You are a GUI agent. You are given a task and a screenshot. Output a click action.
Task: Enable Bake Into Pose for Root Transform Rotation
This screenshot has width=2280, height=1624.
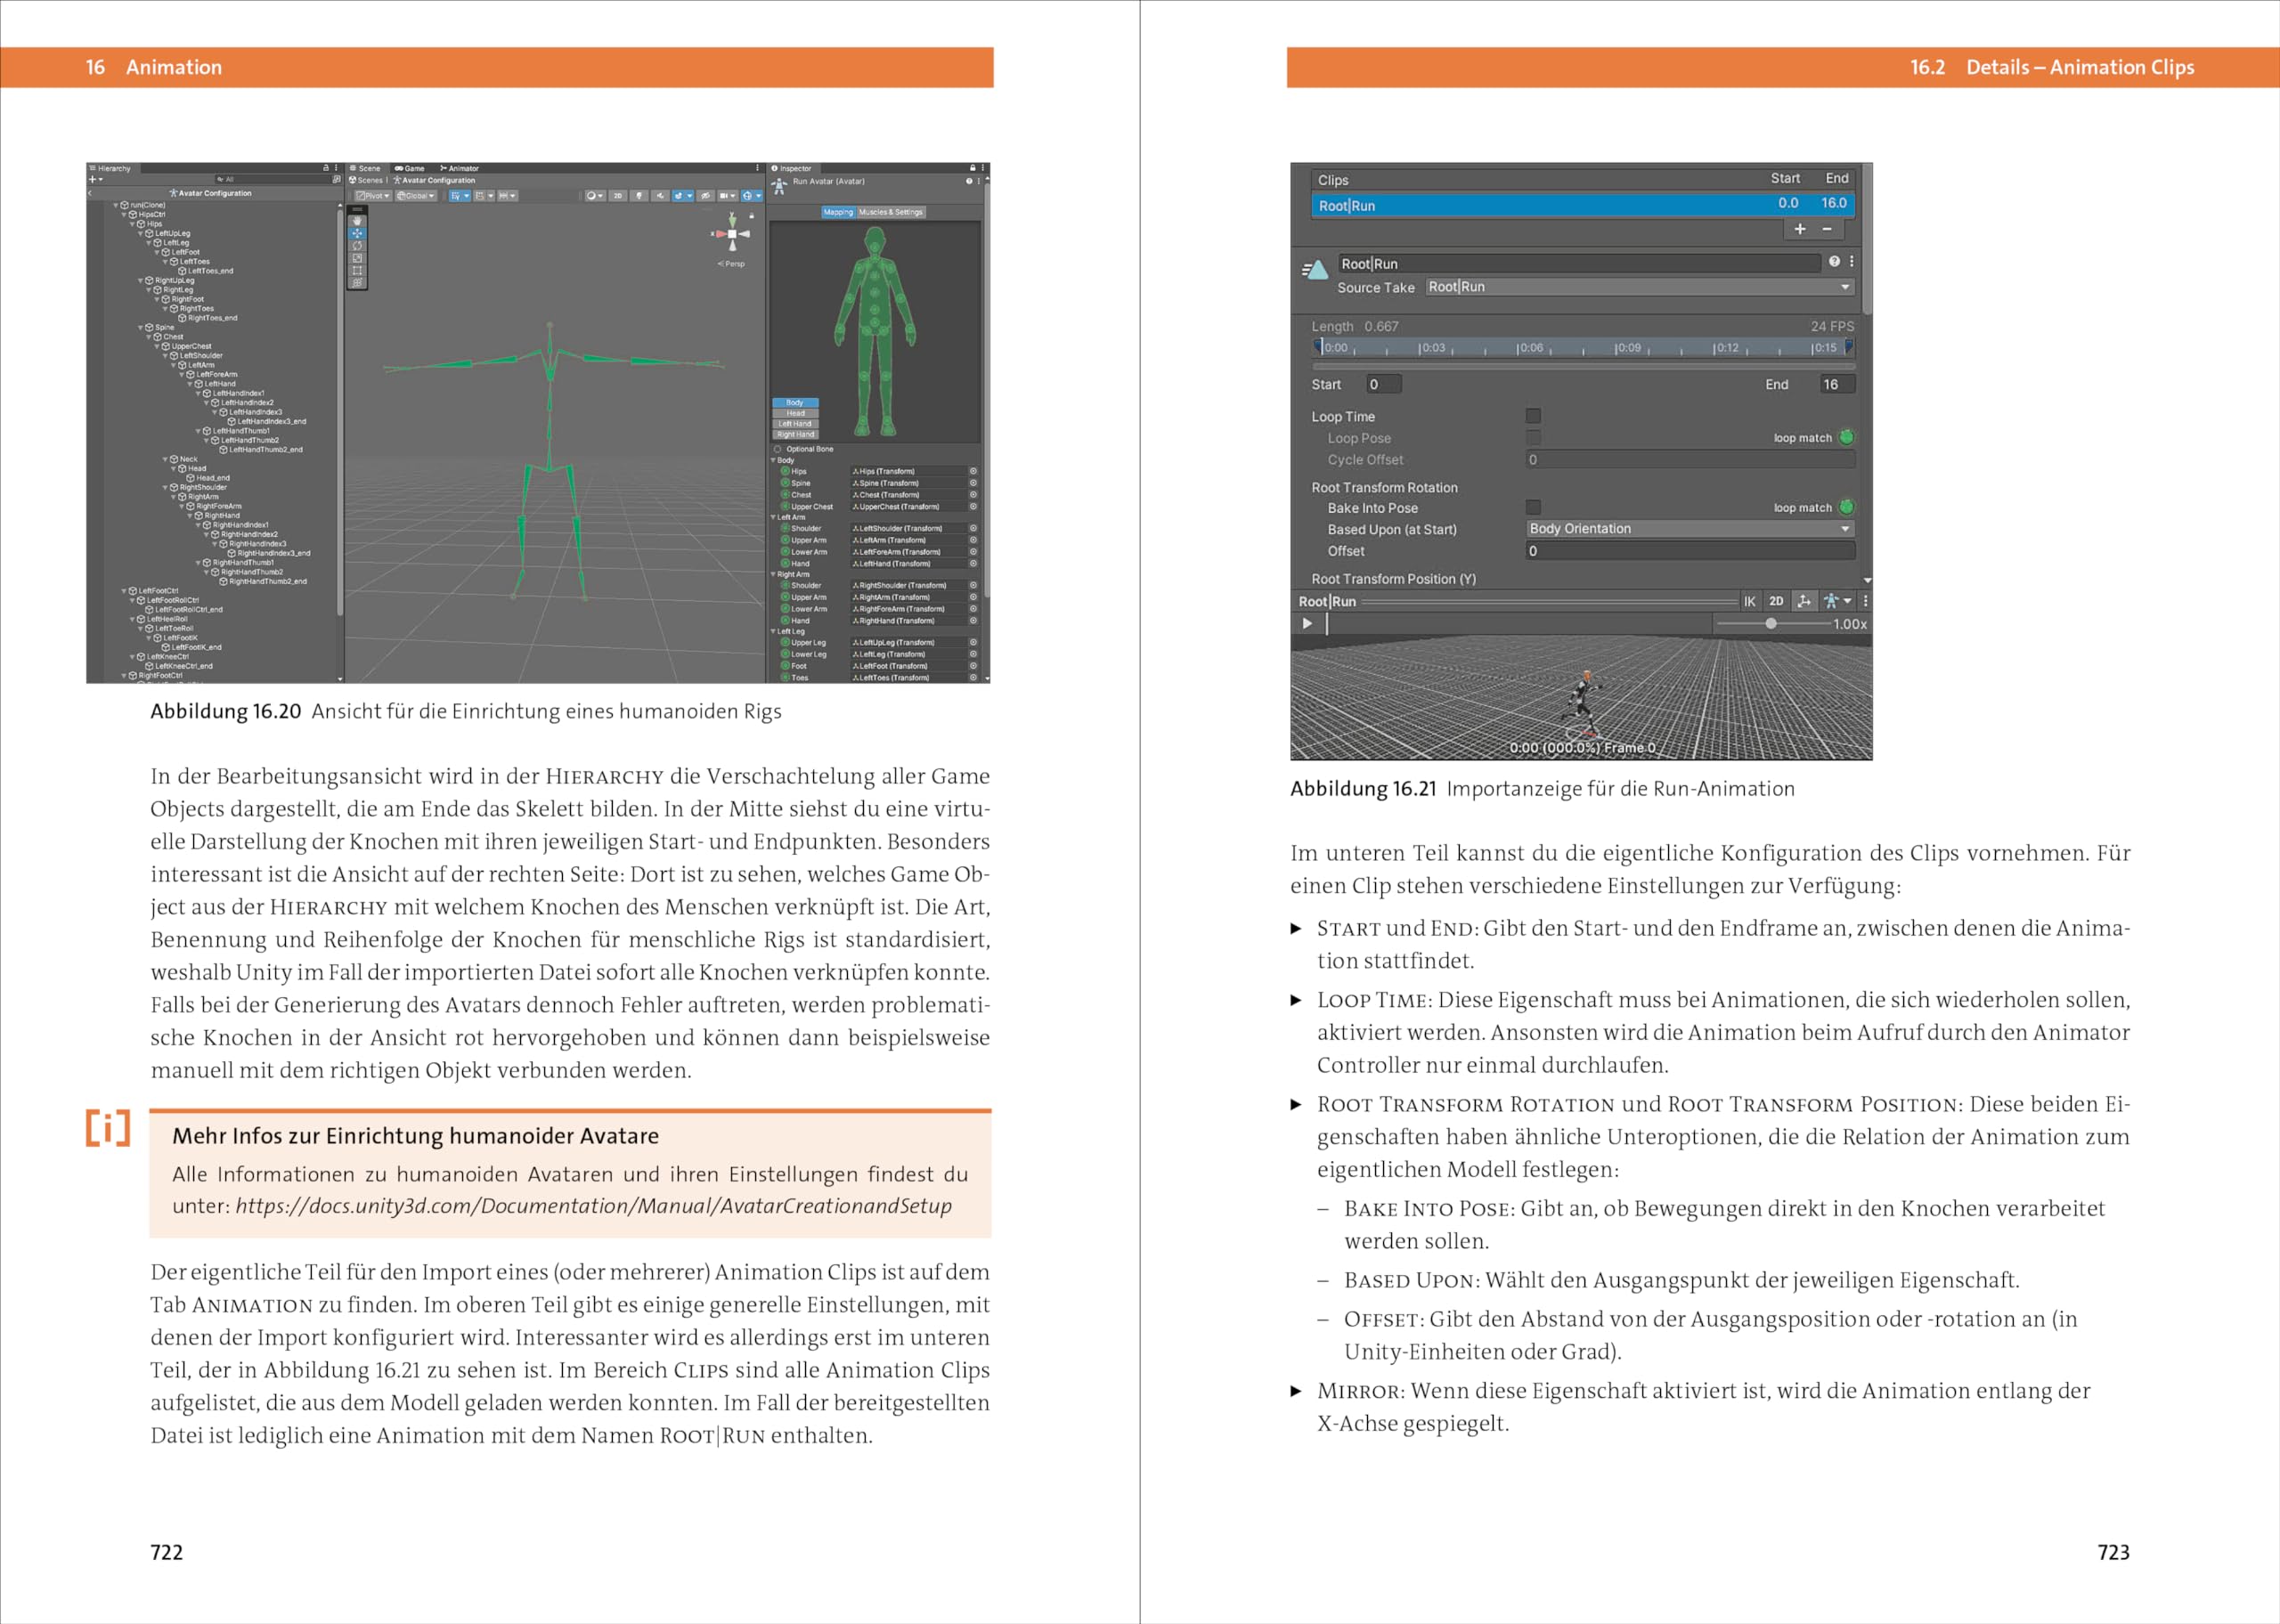click(1533, 507)
